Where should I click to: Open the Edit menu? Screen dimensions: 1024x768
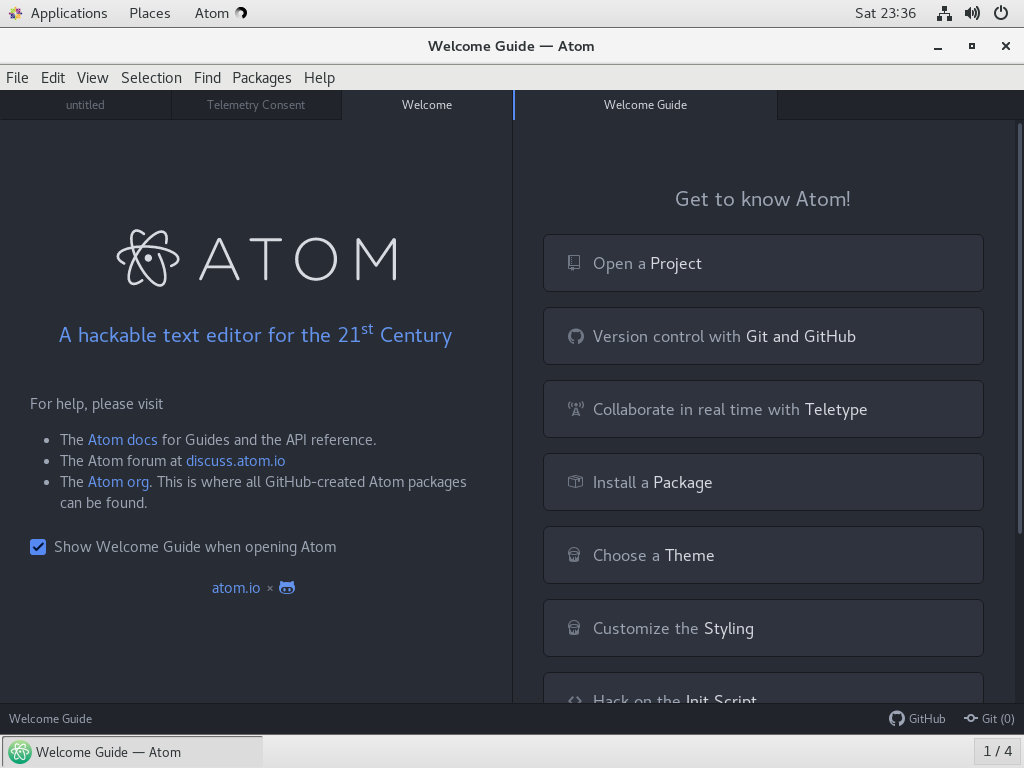[53, 78]
